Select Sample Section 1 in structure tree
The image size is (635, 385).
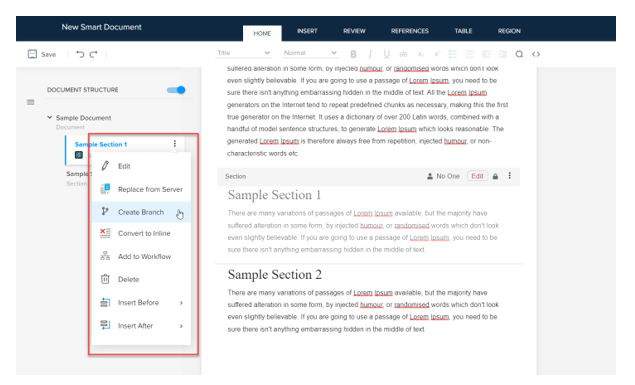click(x=101, y=144)
